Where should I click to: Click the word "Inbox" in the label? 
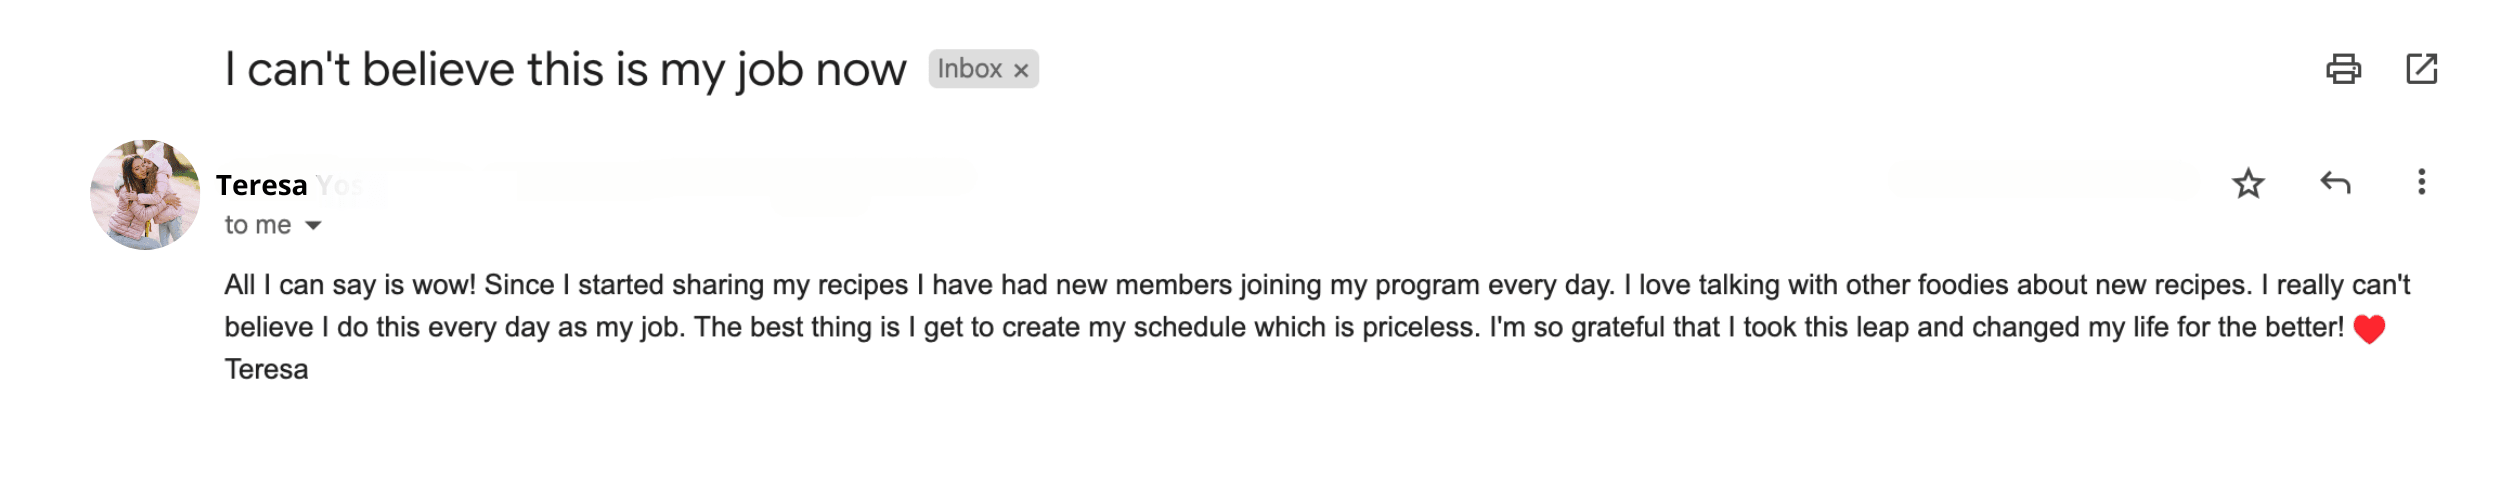pos(969,69)
